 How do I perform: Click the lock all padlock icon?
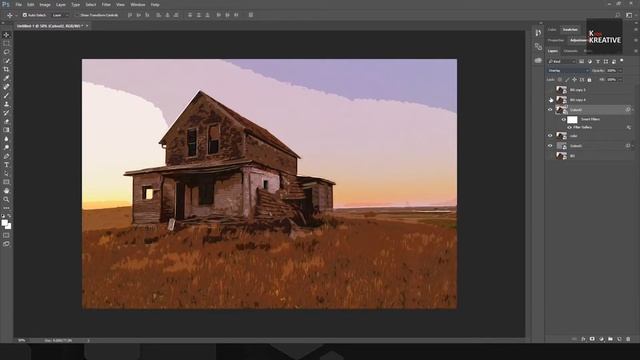(589, 80)
